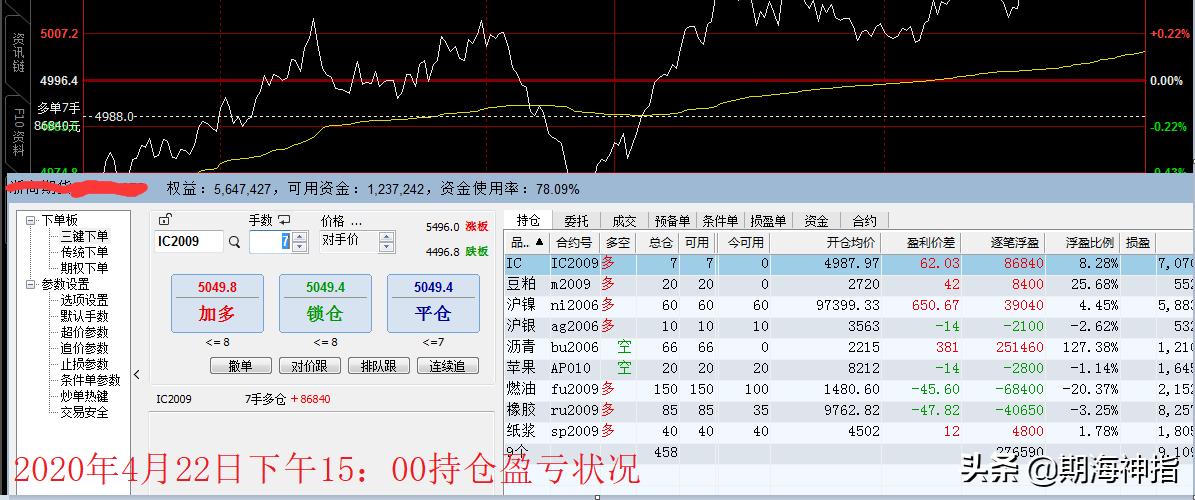Collapse the left tree panel with the chevron
The width and height of the screenshot is (1195, 500).
coord(136,374)
